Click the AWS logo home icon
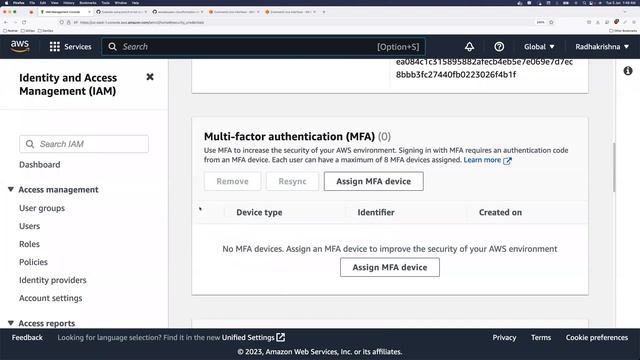The width and height of the screenshot is (640, 360). (x=20, y=47)
